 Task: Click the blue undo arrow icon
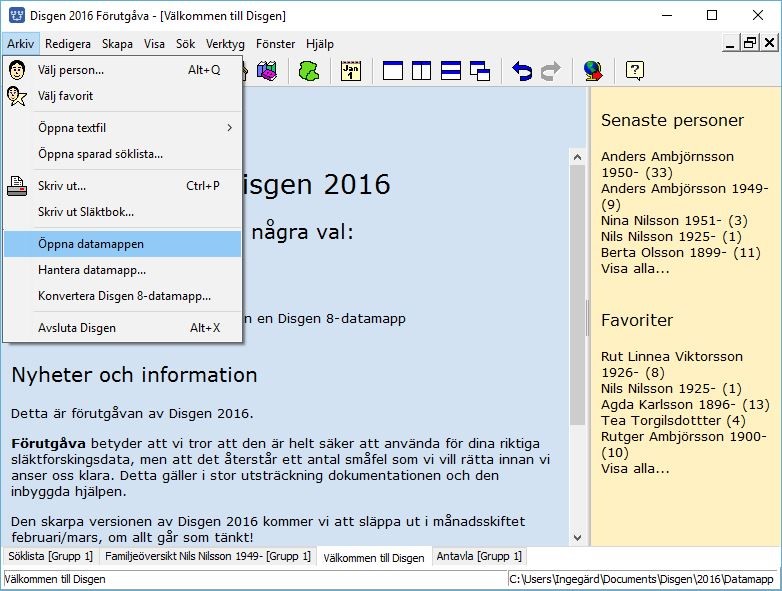coord(522,71)
